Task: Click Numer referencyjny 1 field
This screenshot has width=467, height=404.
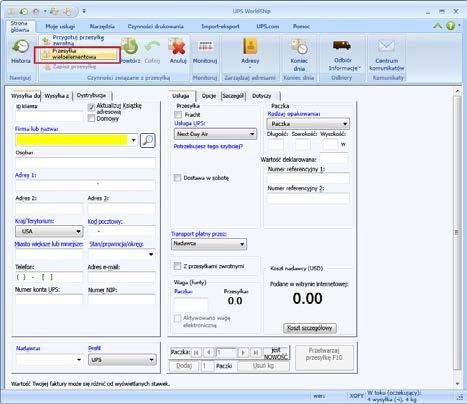Action: click(308, 178)
